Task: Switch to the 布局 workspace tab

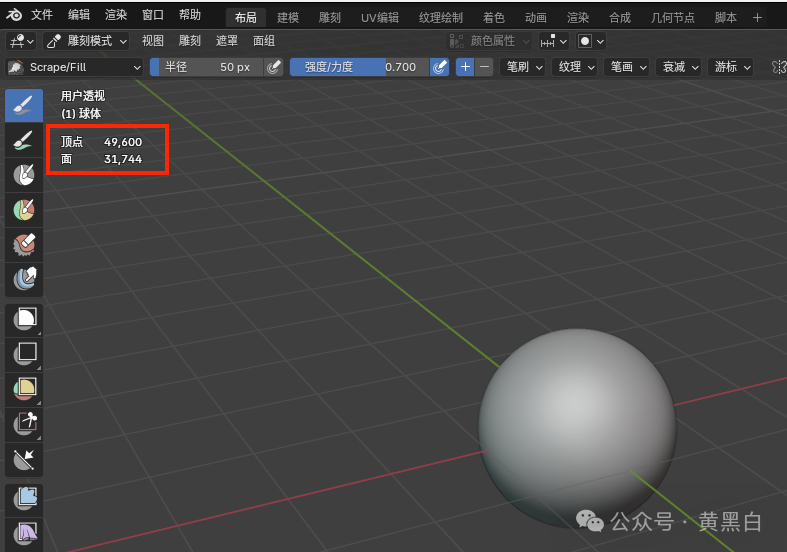Action: click(246, 18)
